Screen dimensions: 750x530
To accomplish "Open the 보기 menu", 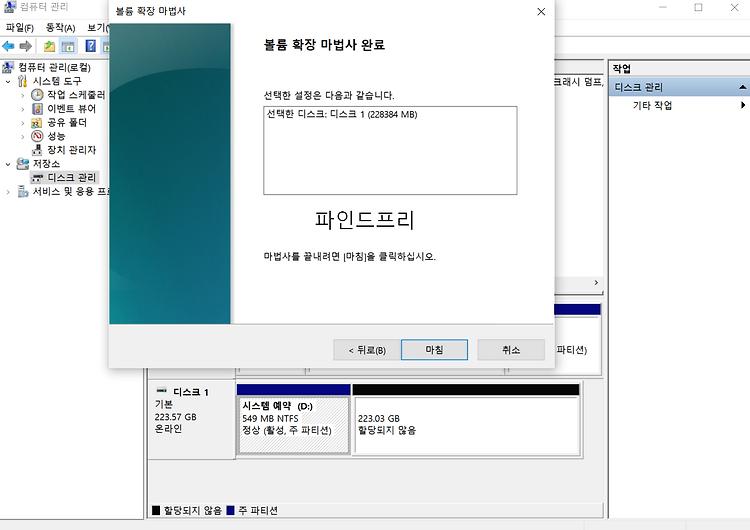I will click(x=98, y=28).
